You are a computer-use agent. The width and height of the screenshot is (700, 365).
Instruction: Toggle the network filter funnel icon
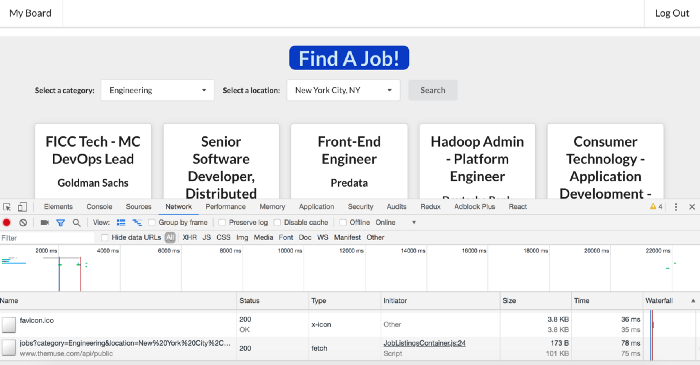pos(60,222)
